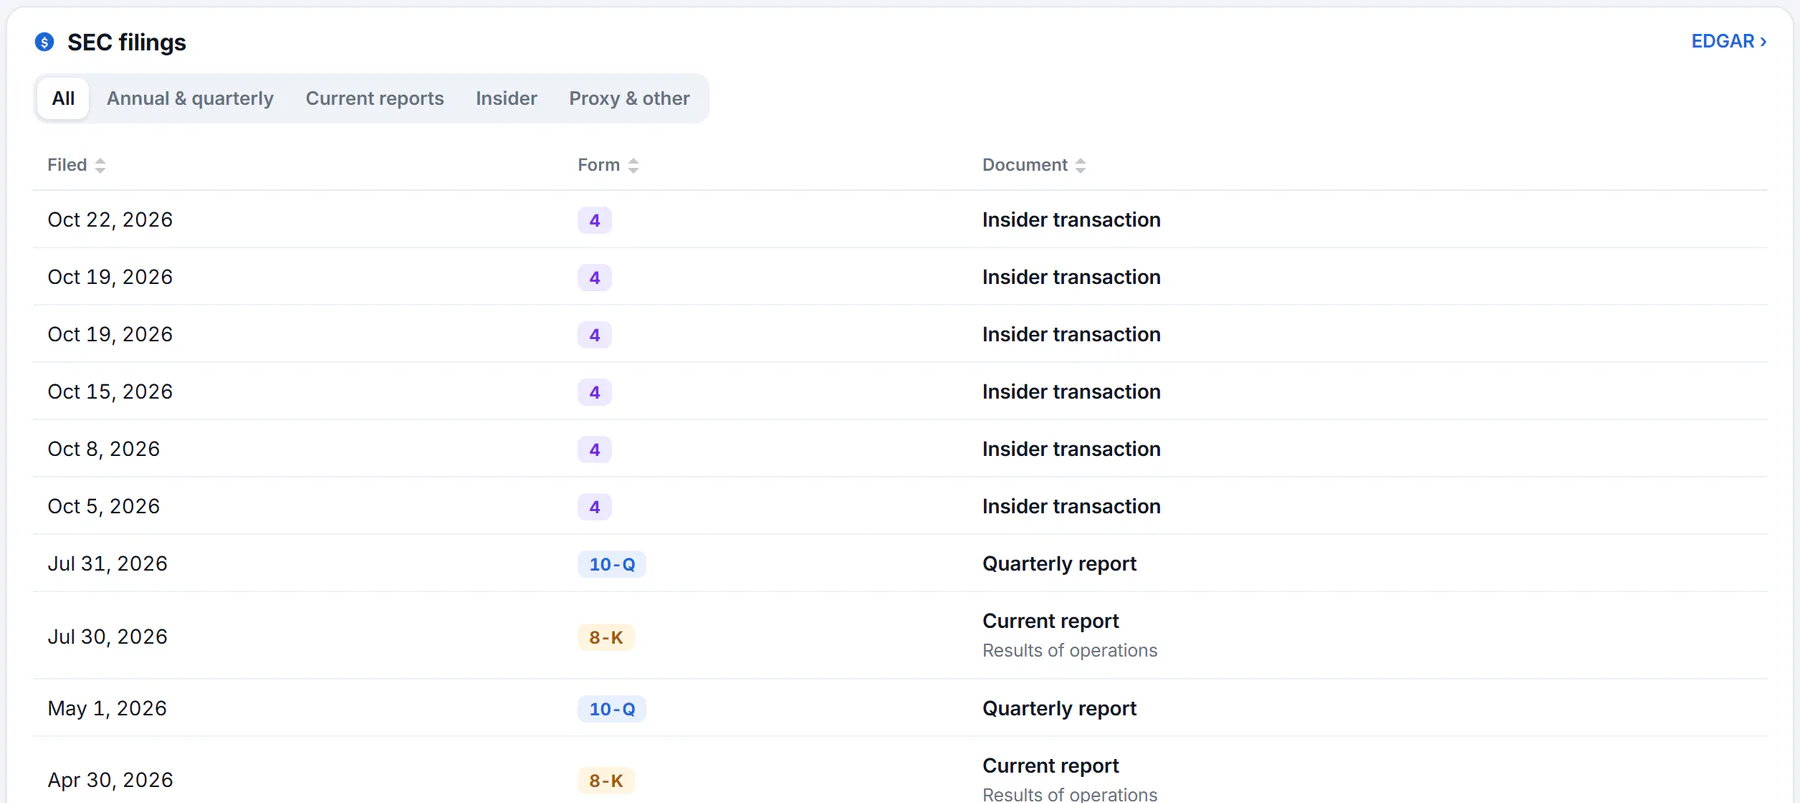Switch to Proxy & other tab
The width and height of the screenshot is (1800, 803).
[629, 98]
